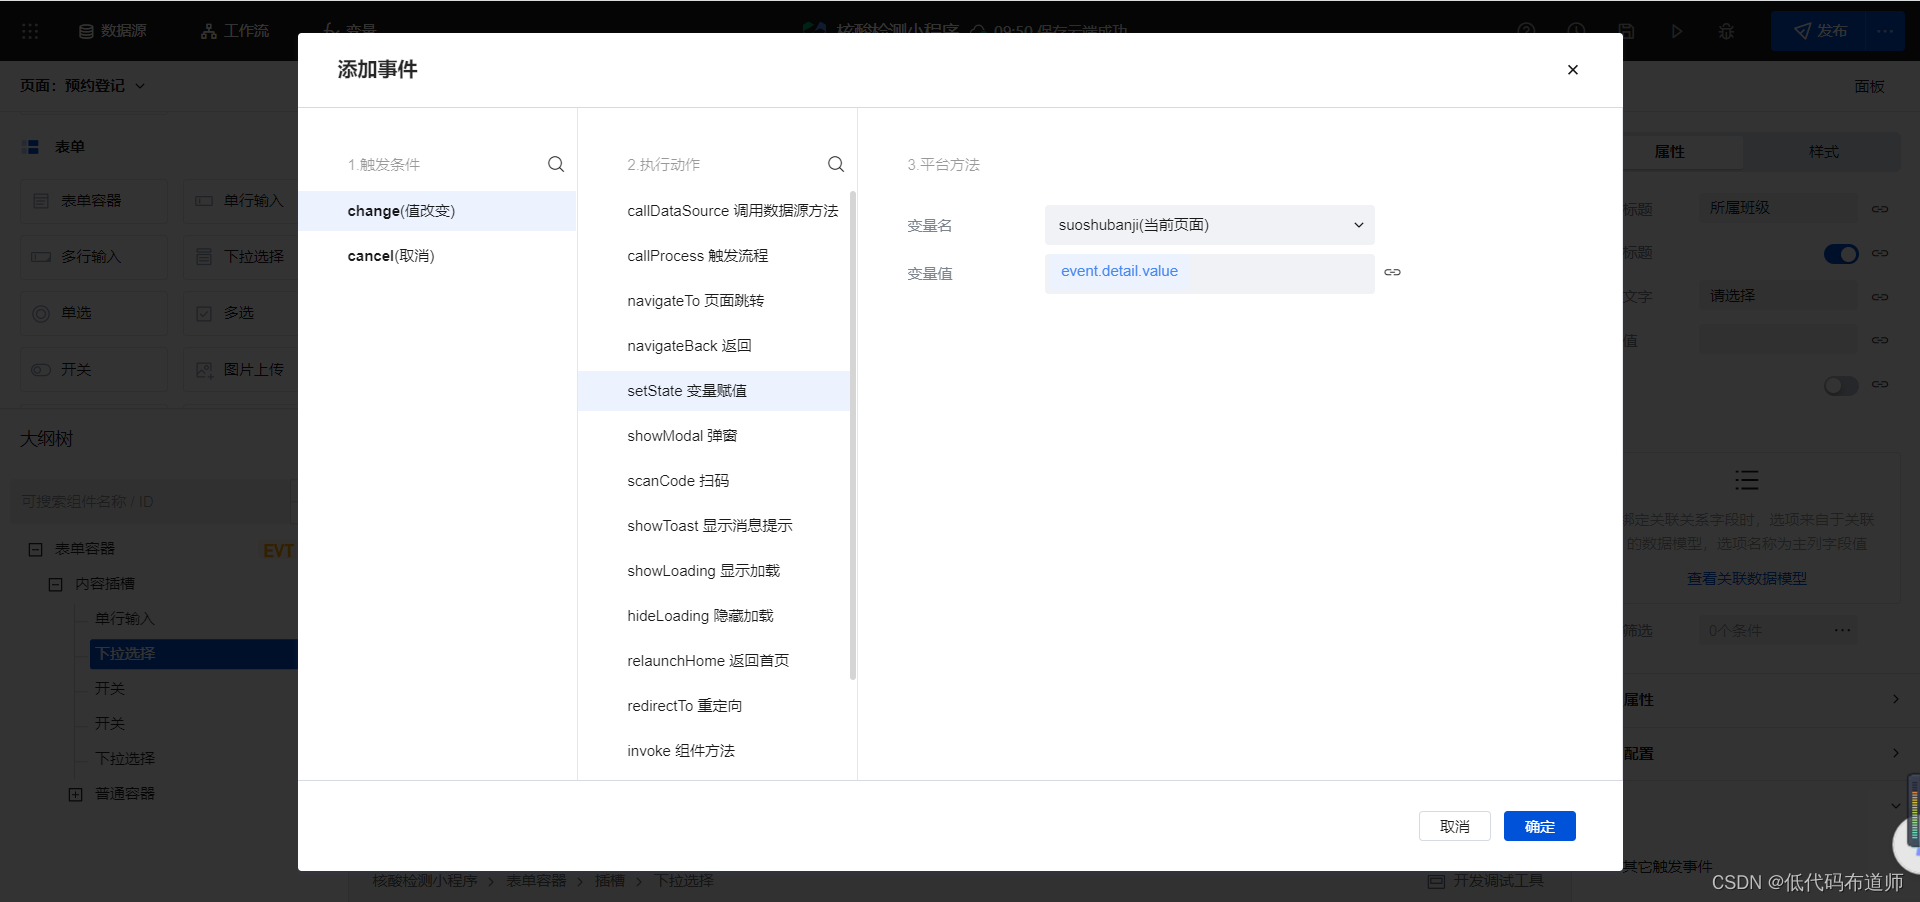1920x902 pixels.
Task: Choose showLoading 显示加载 action
Action: [714, 571]
